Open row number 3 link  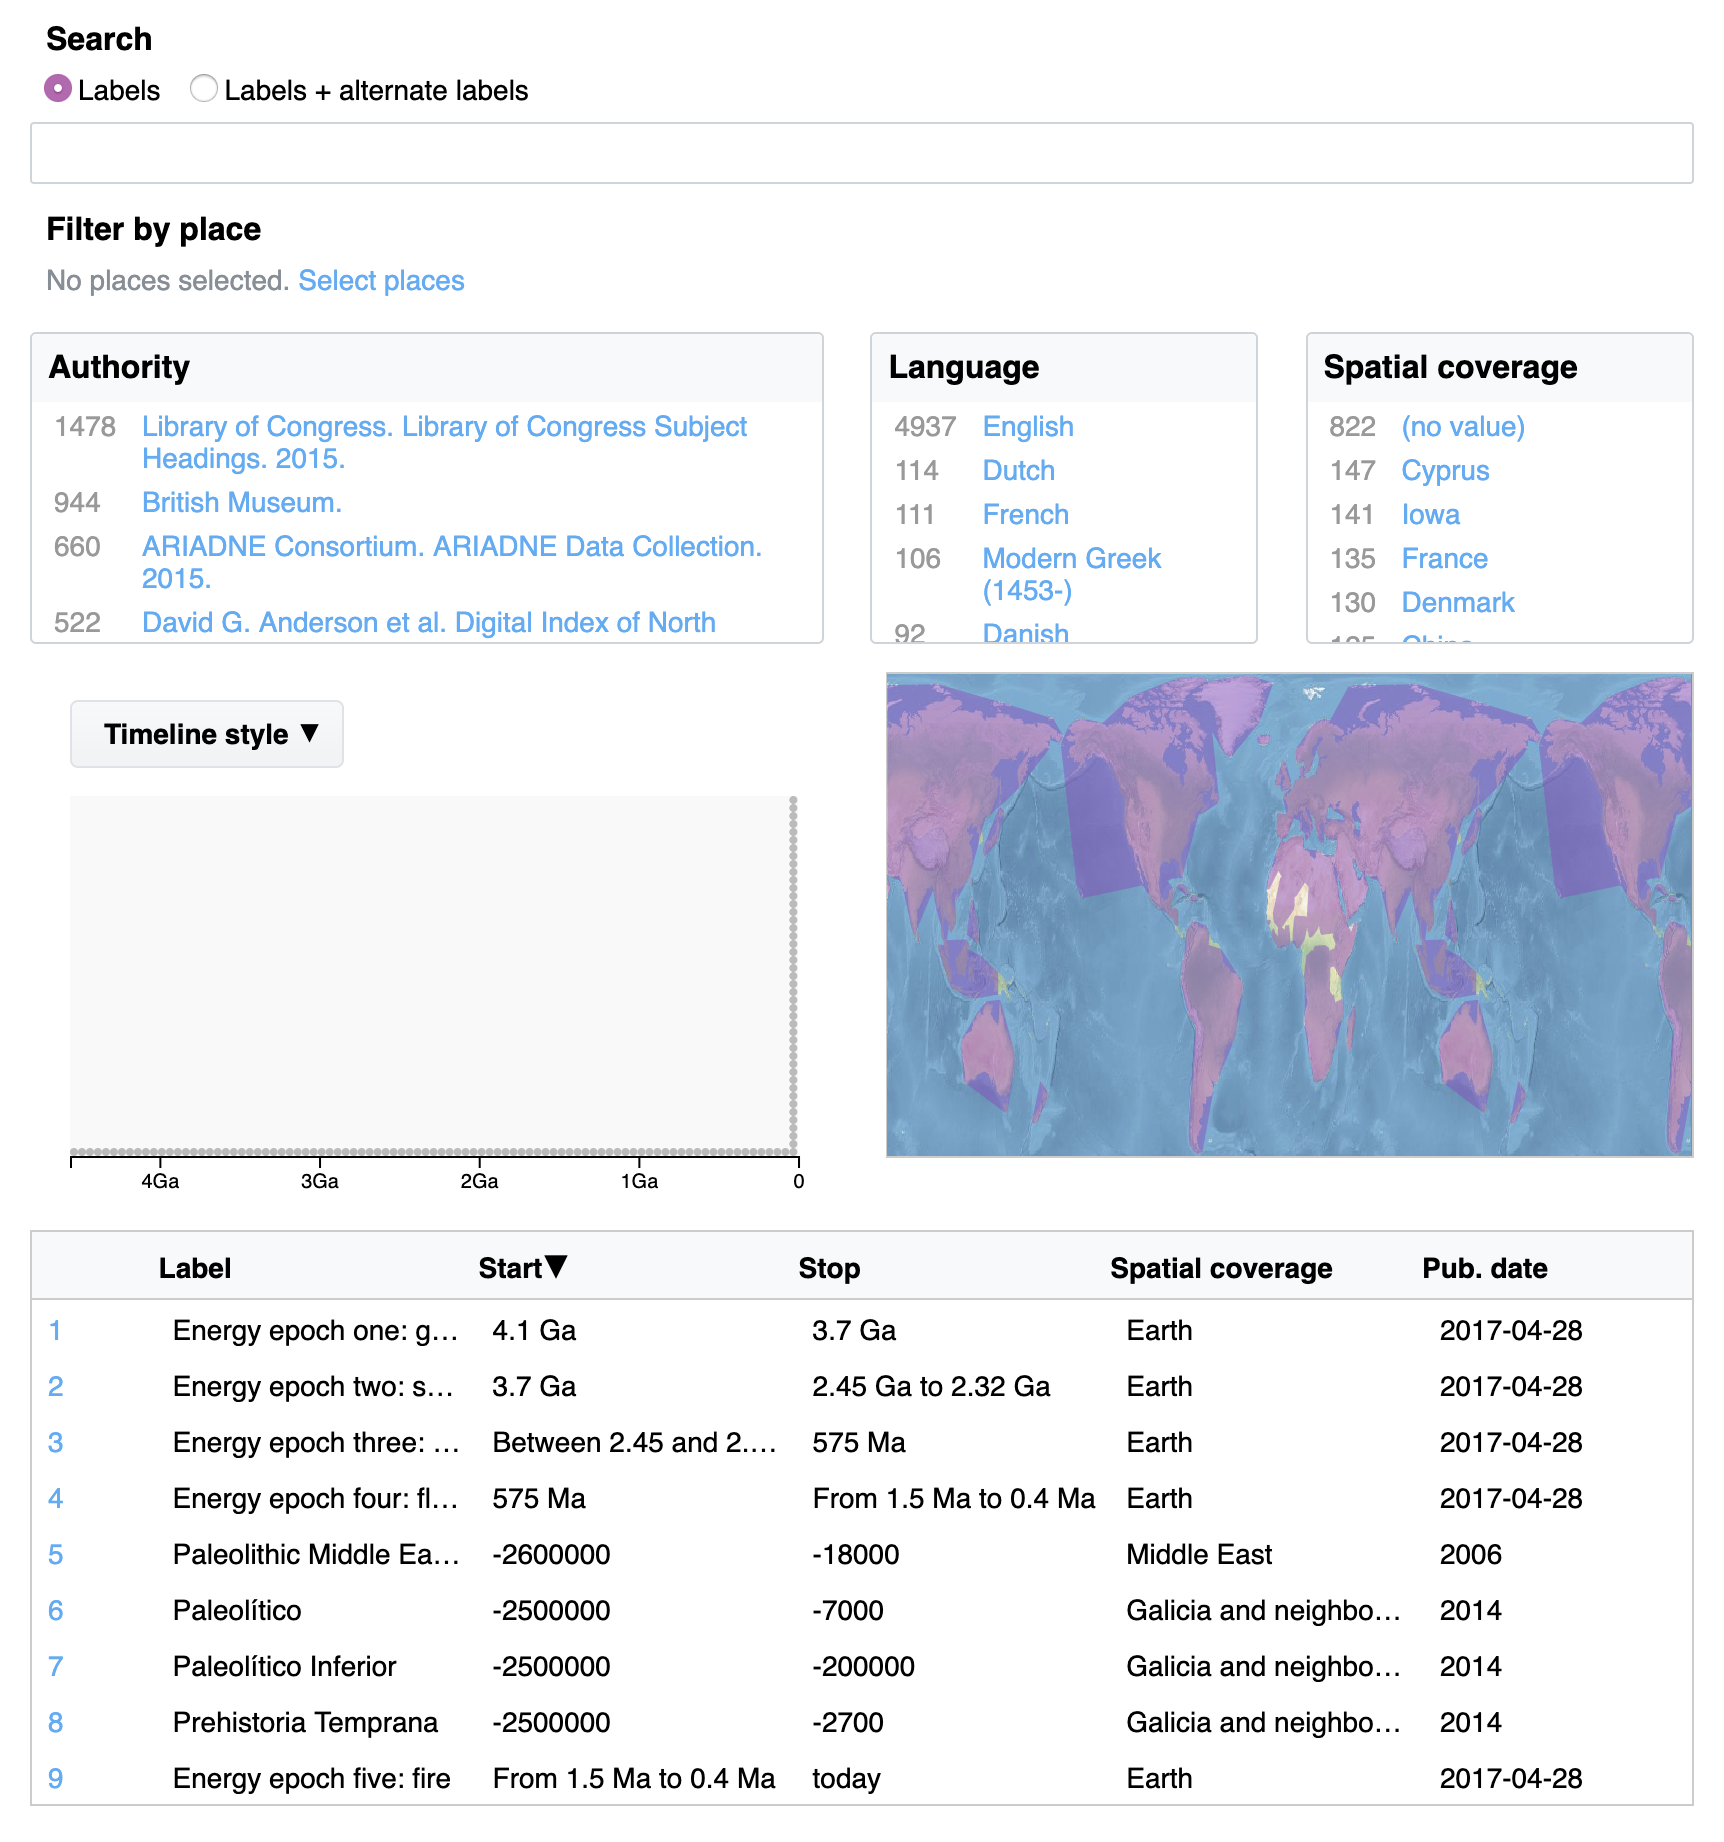pyautogui.click(x=55, y=1443)
